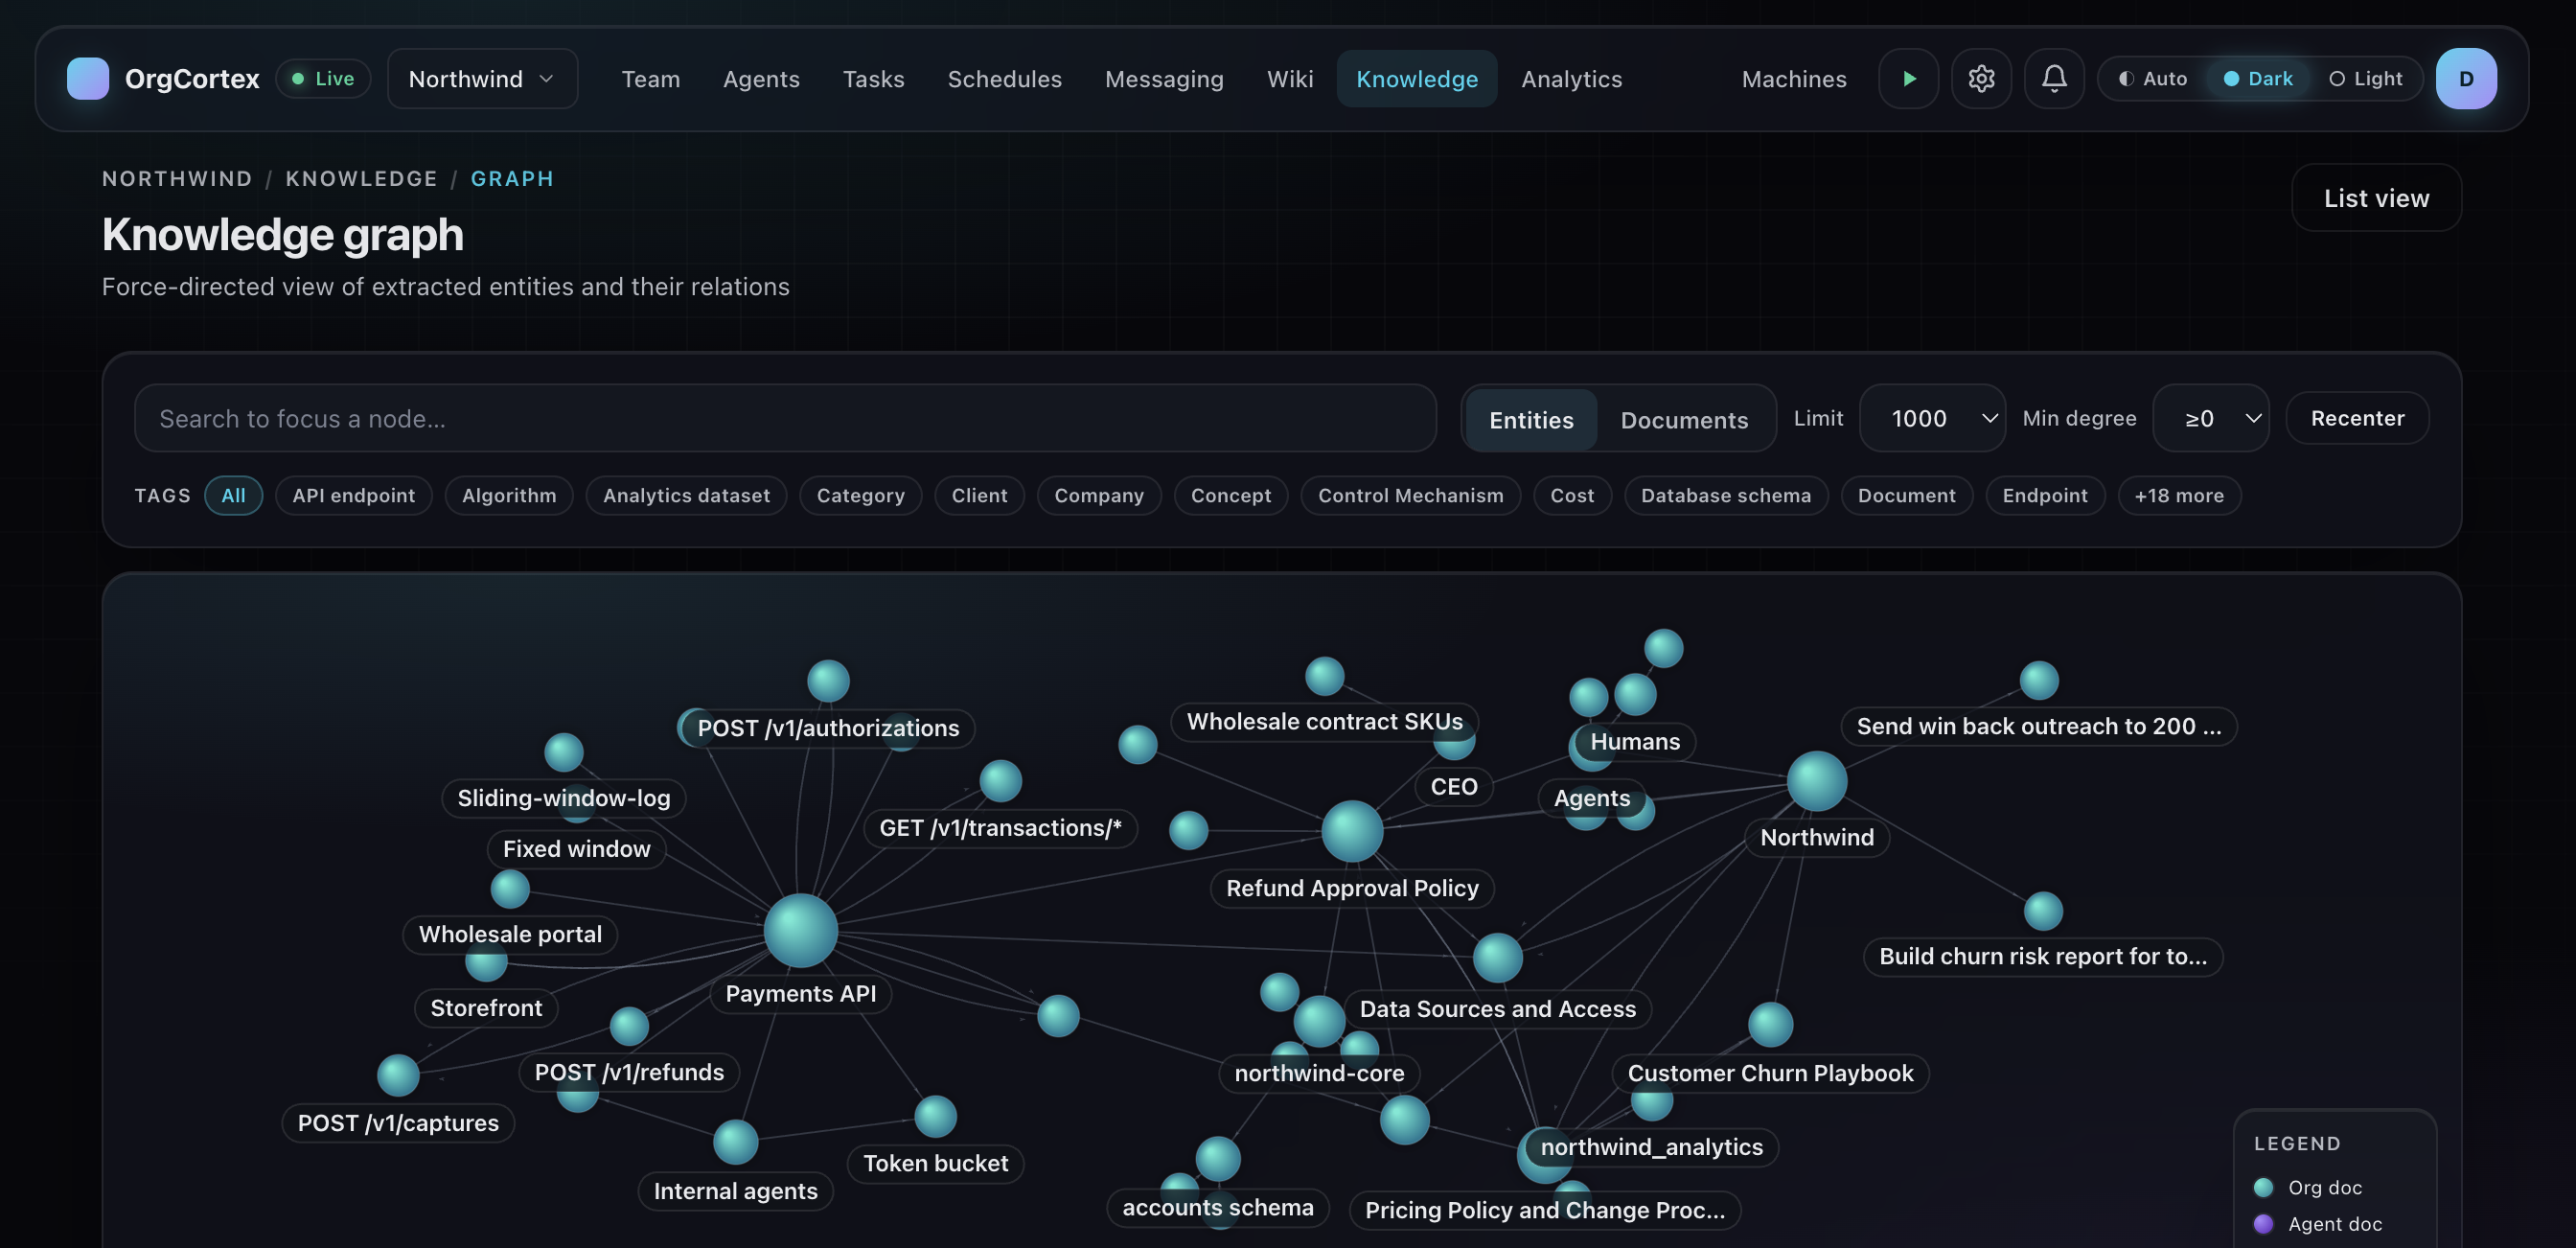Filter by Client tag
This screenshot has height=1248, width=2576.
coord(979,495)
